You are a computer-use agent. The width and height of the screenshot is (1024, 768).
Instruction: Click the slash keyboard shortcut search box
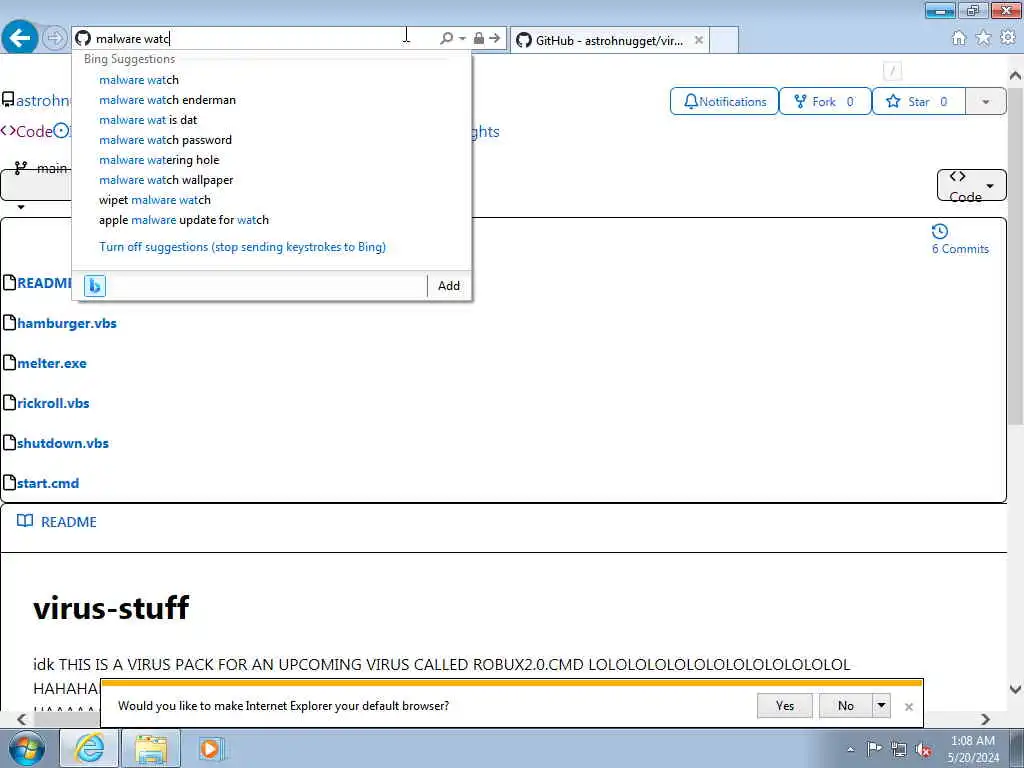click(892, 71)
